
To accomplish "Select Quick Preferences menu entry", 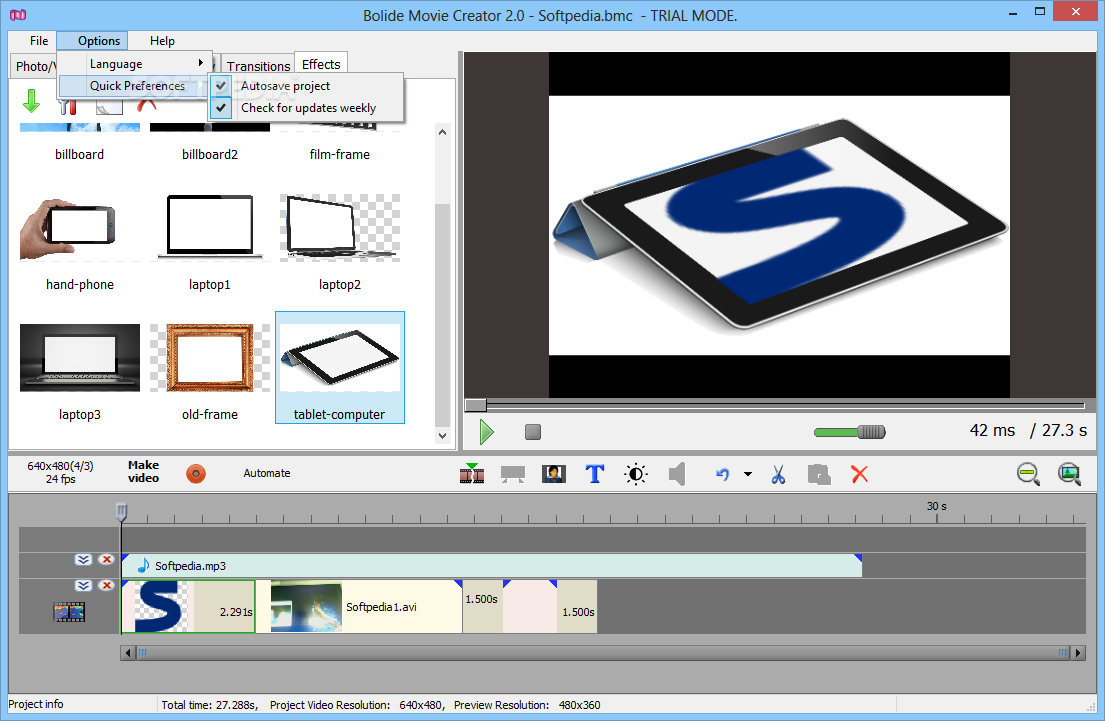I will coord(135,86).
